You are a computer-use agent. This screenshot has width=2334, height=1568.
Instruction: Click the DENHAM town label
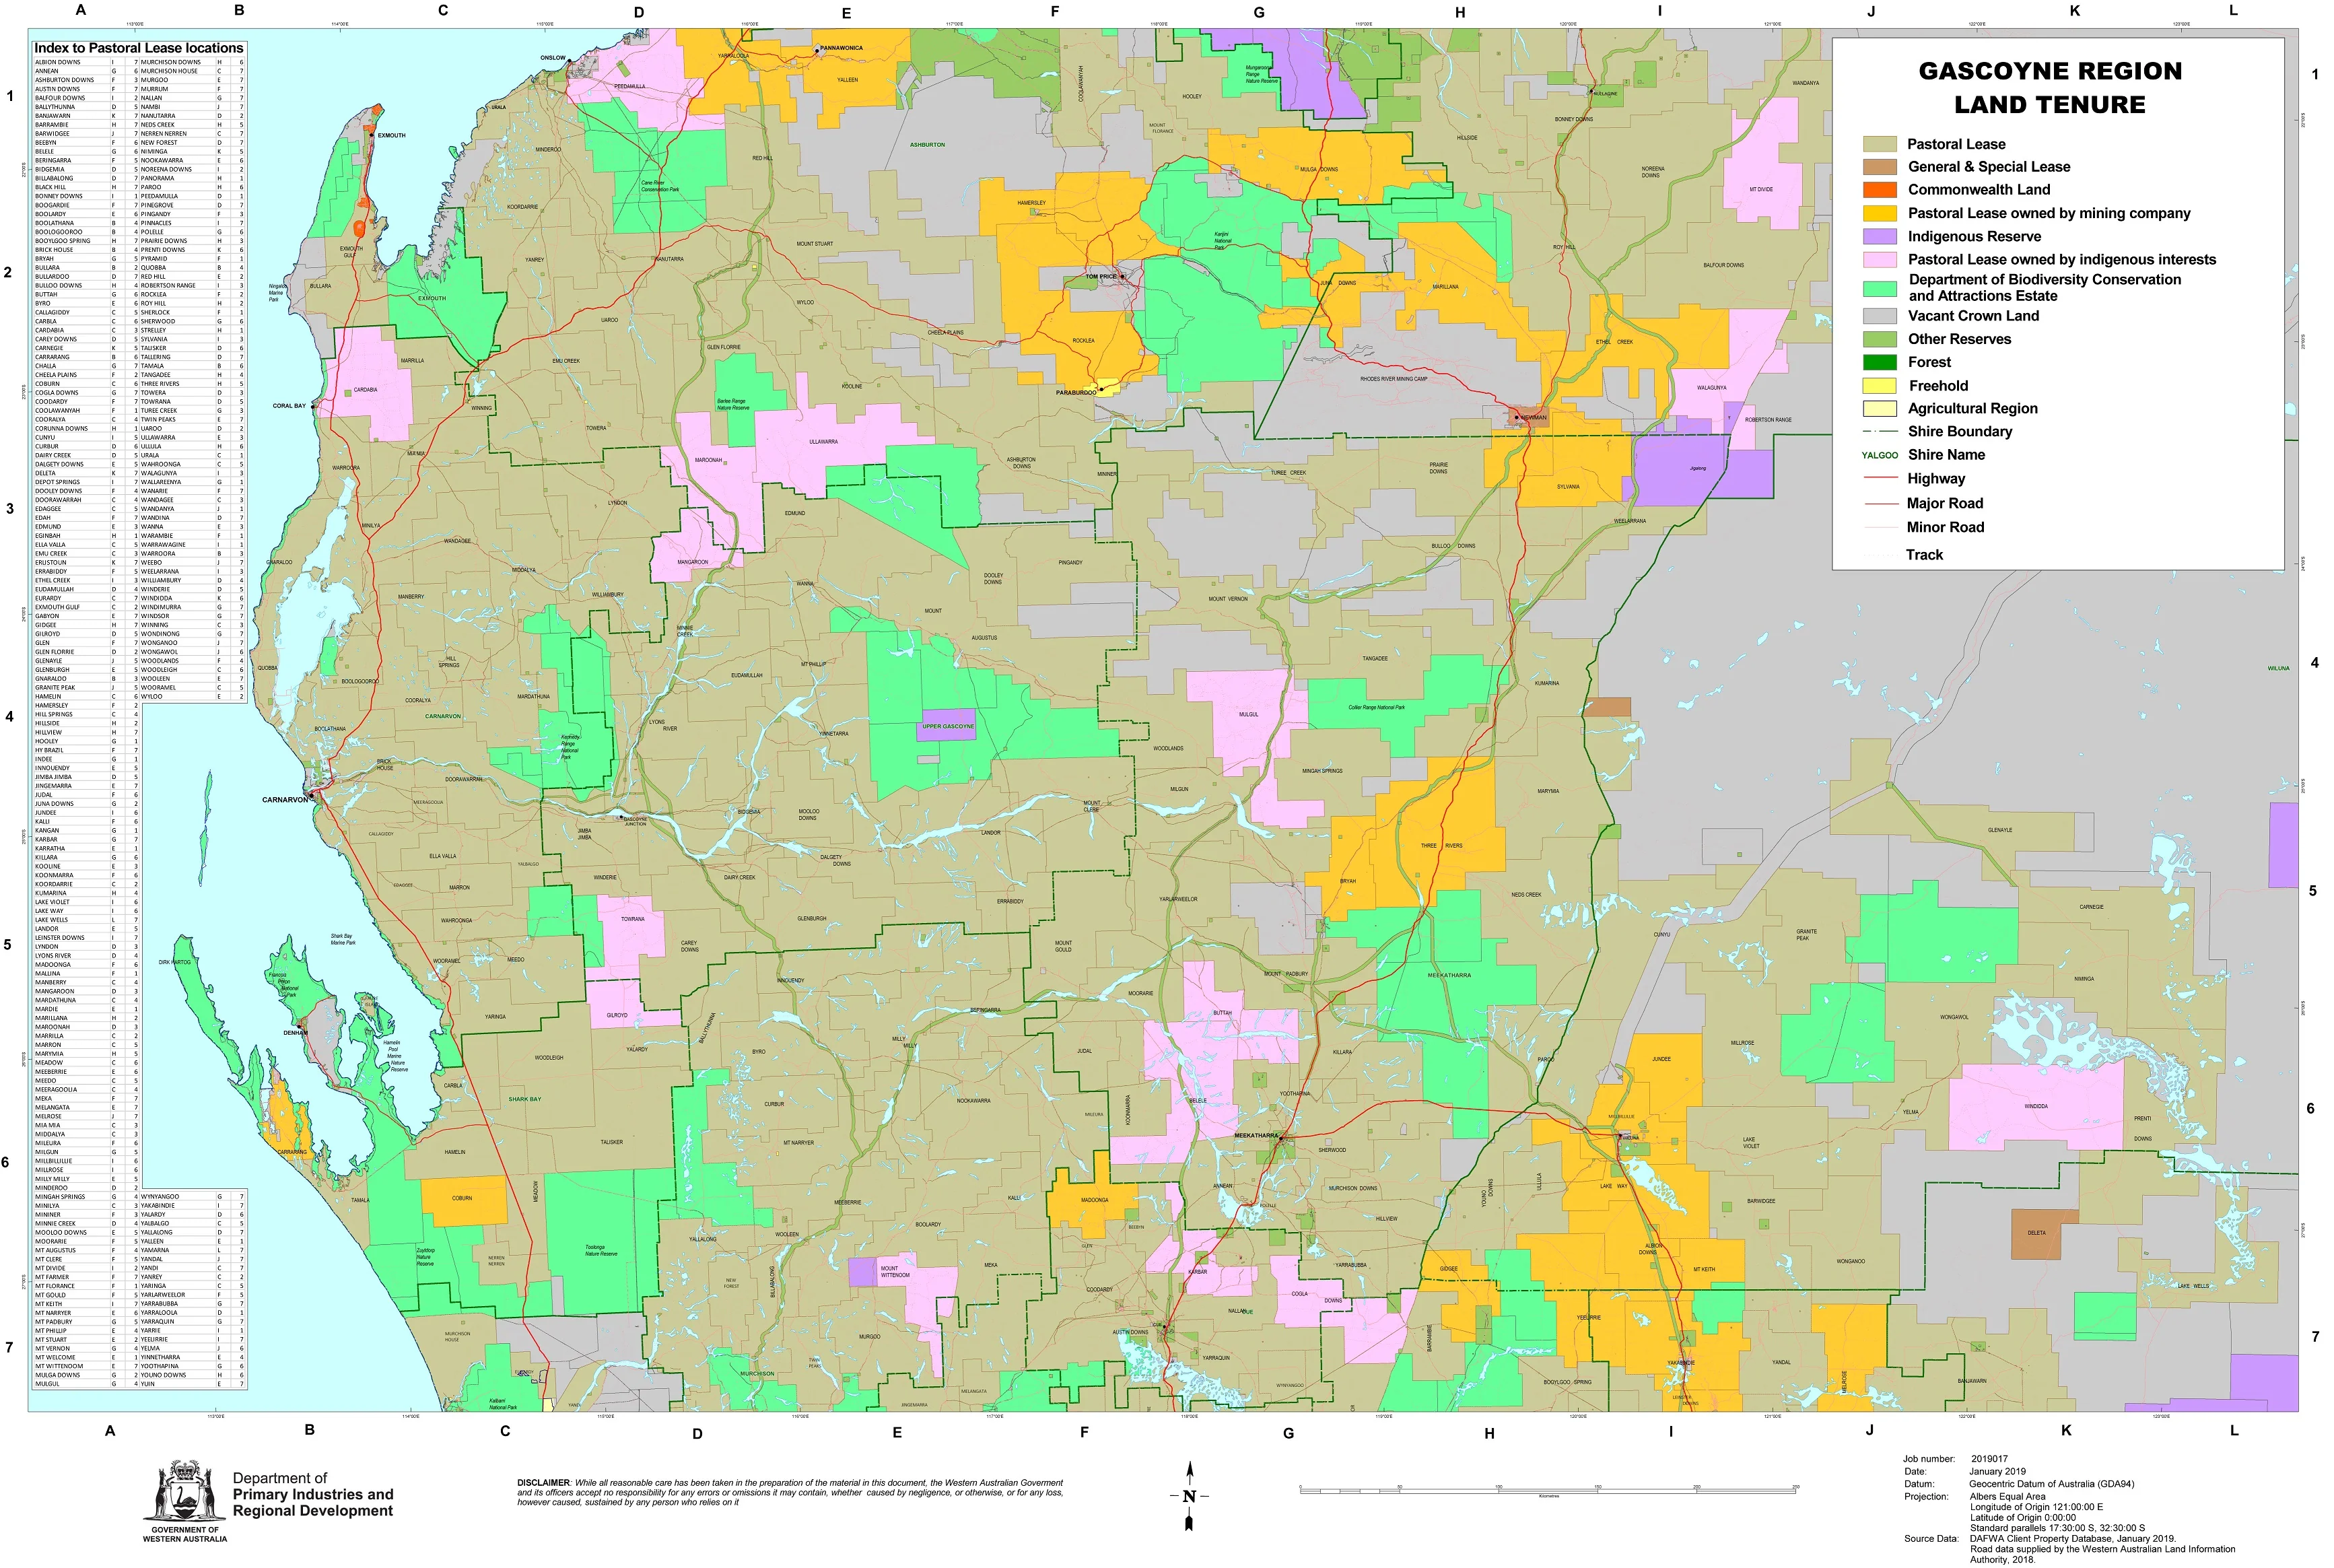[x=295, y=1033]
